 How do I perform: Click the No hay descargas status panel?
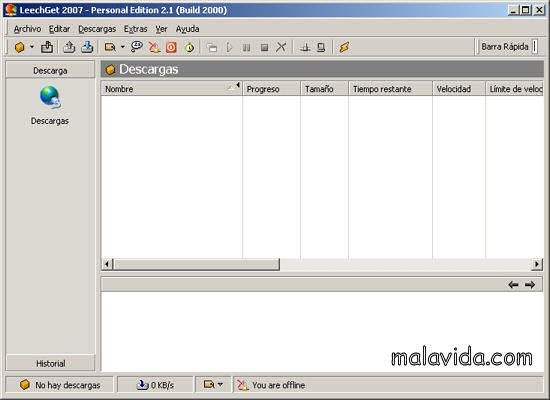point(60,385)
